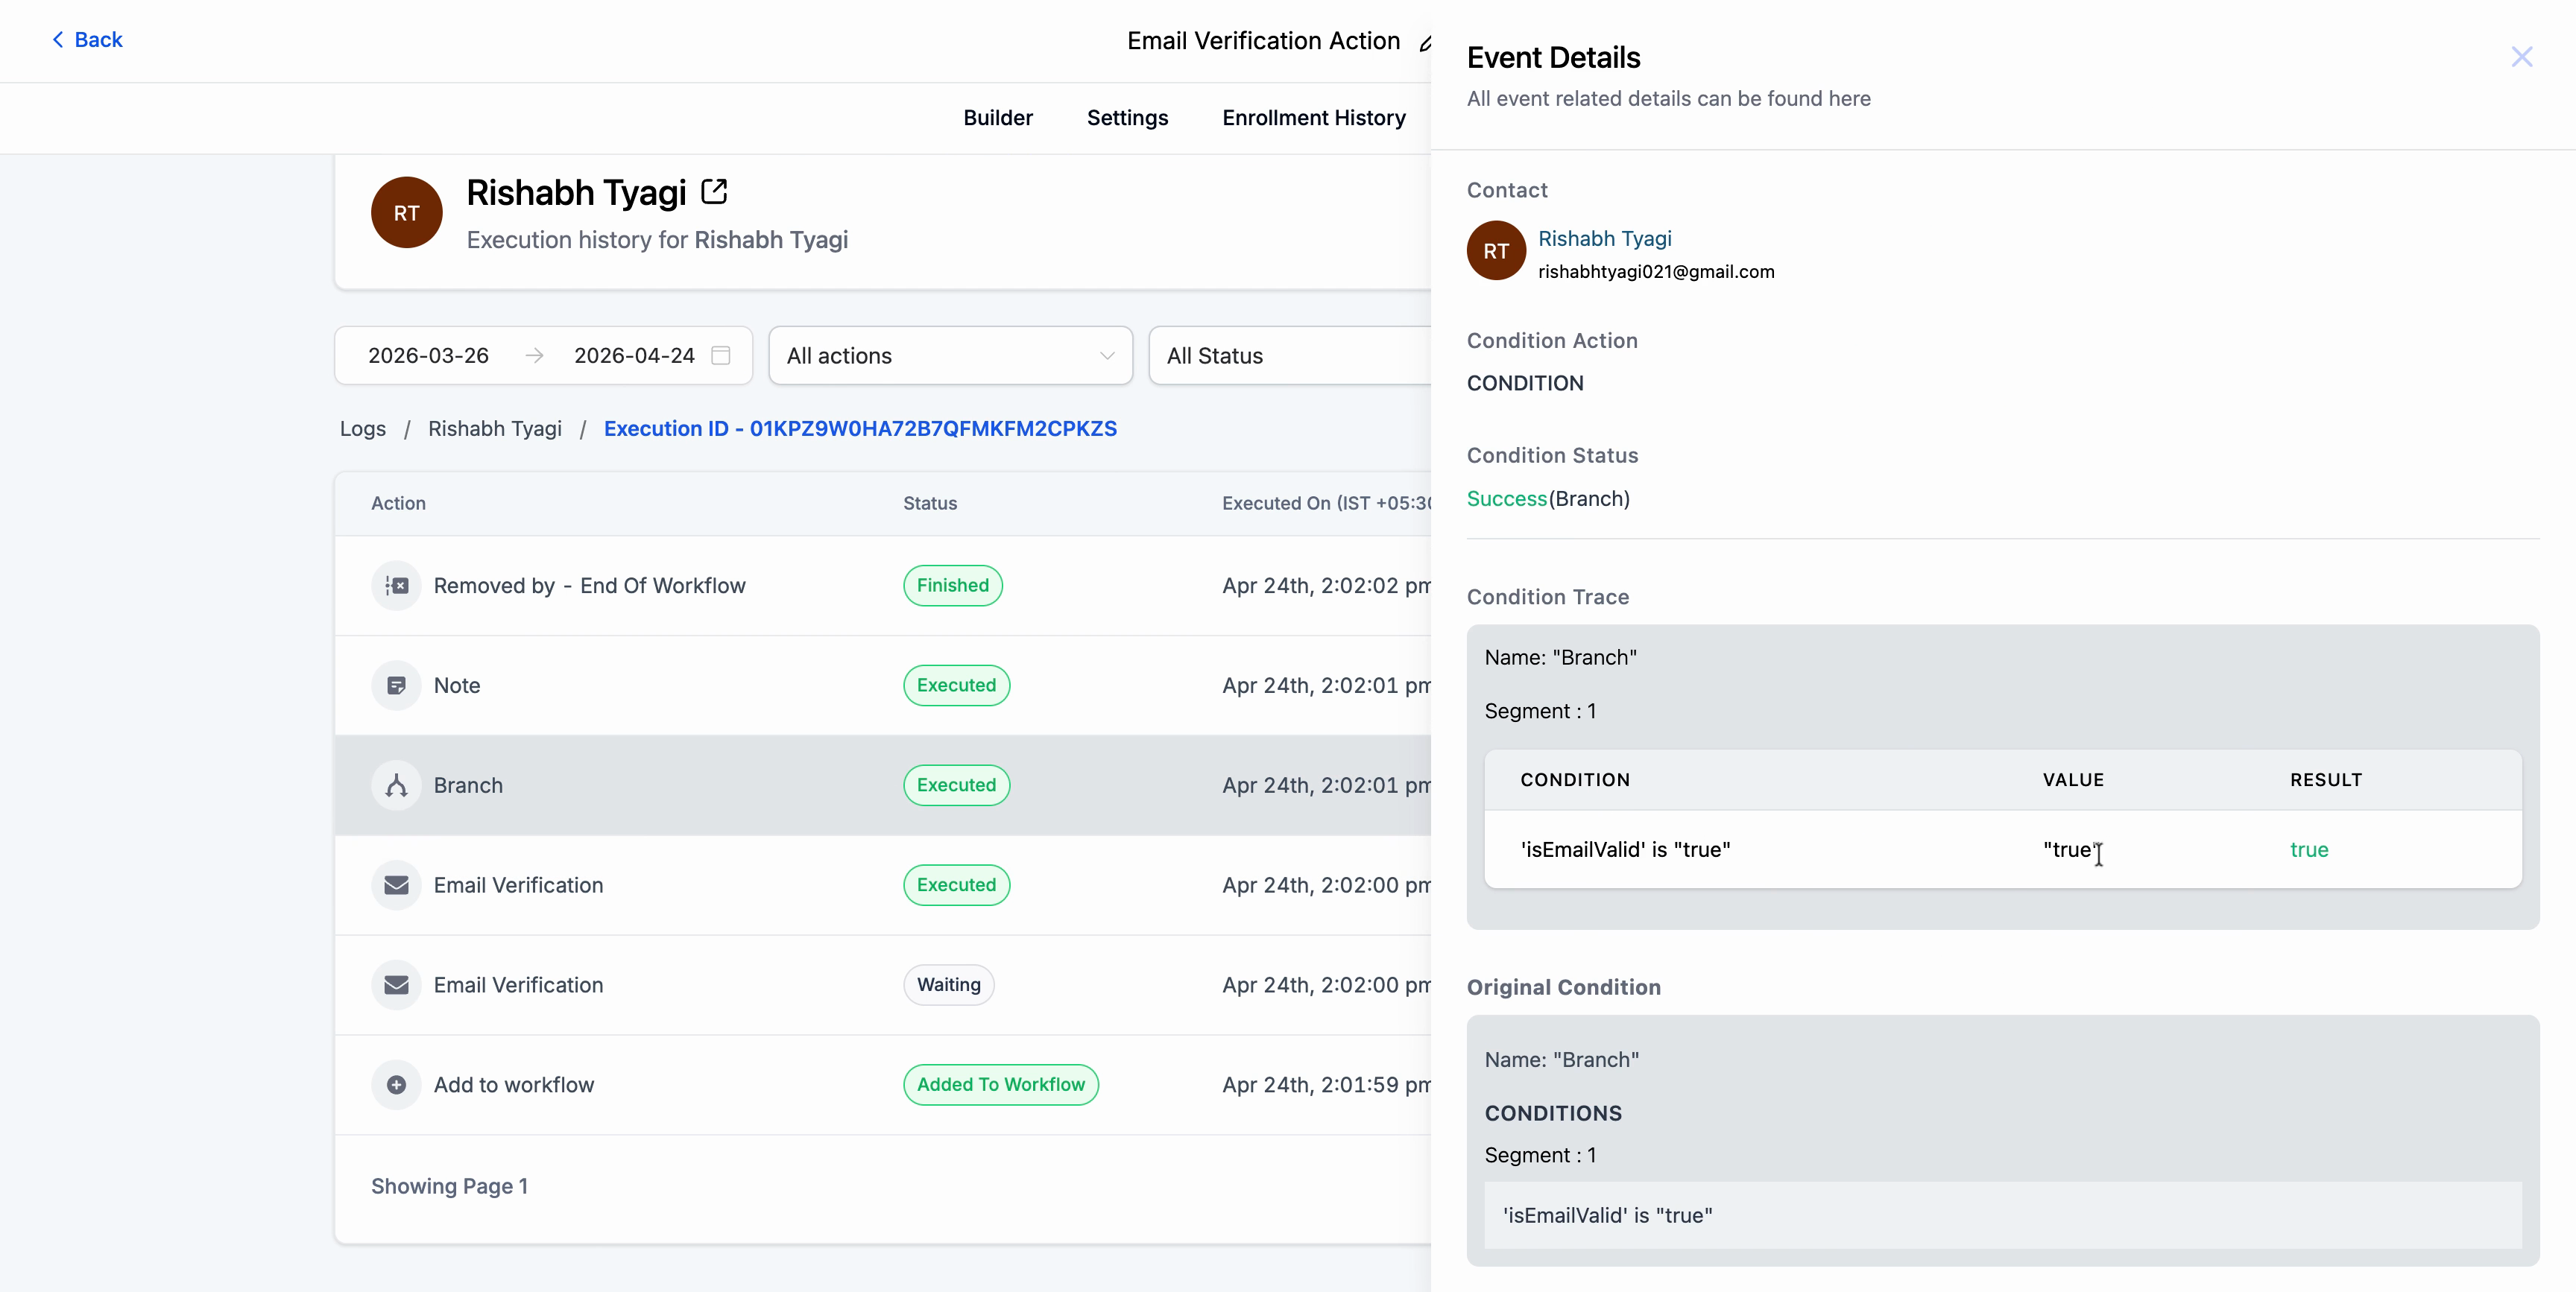Open Rishabh Tyagi contact link in Event Details

(1604, 238)
